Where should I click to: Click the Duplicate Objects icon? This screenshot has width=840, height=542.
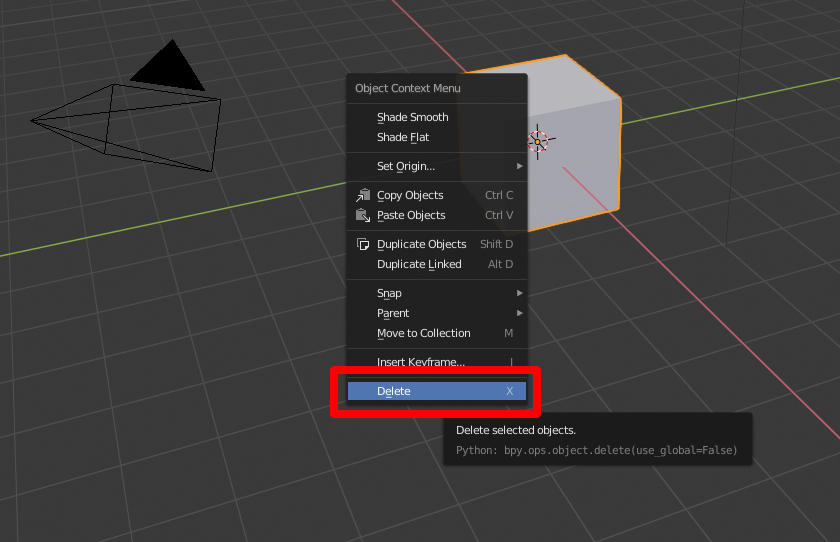(363, 244)
